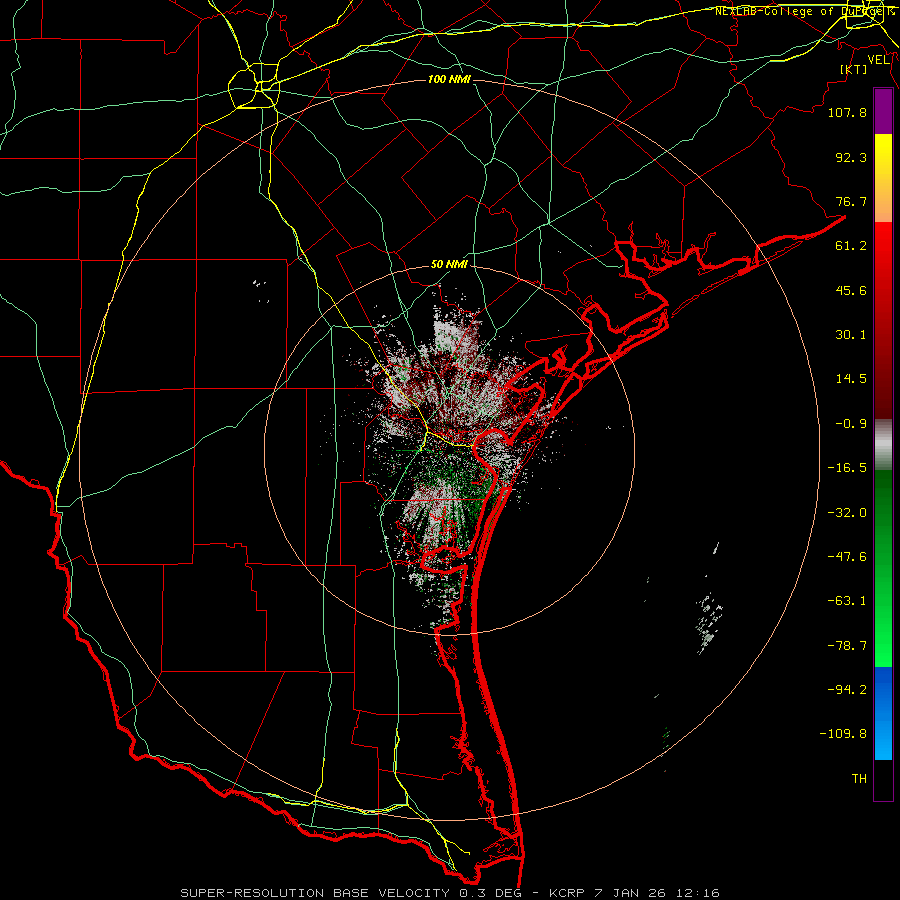Click the yellow highway loop in upper left

coord(253,86)
